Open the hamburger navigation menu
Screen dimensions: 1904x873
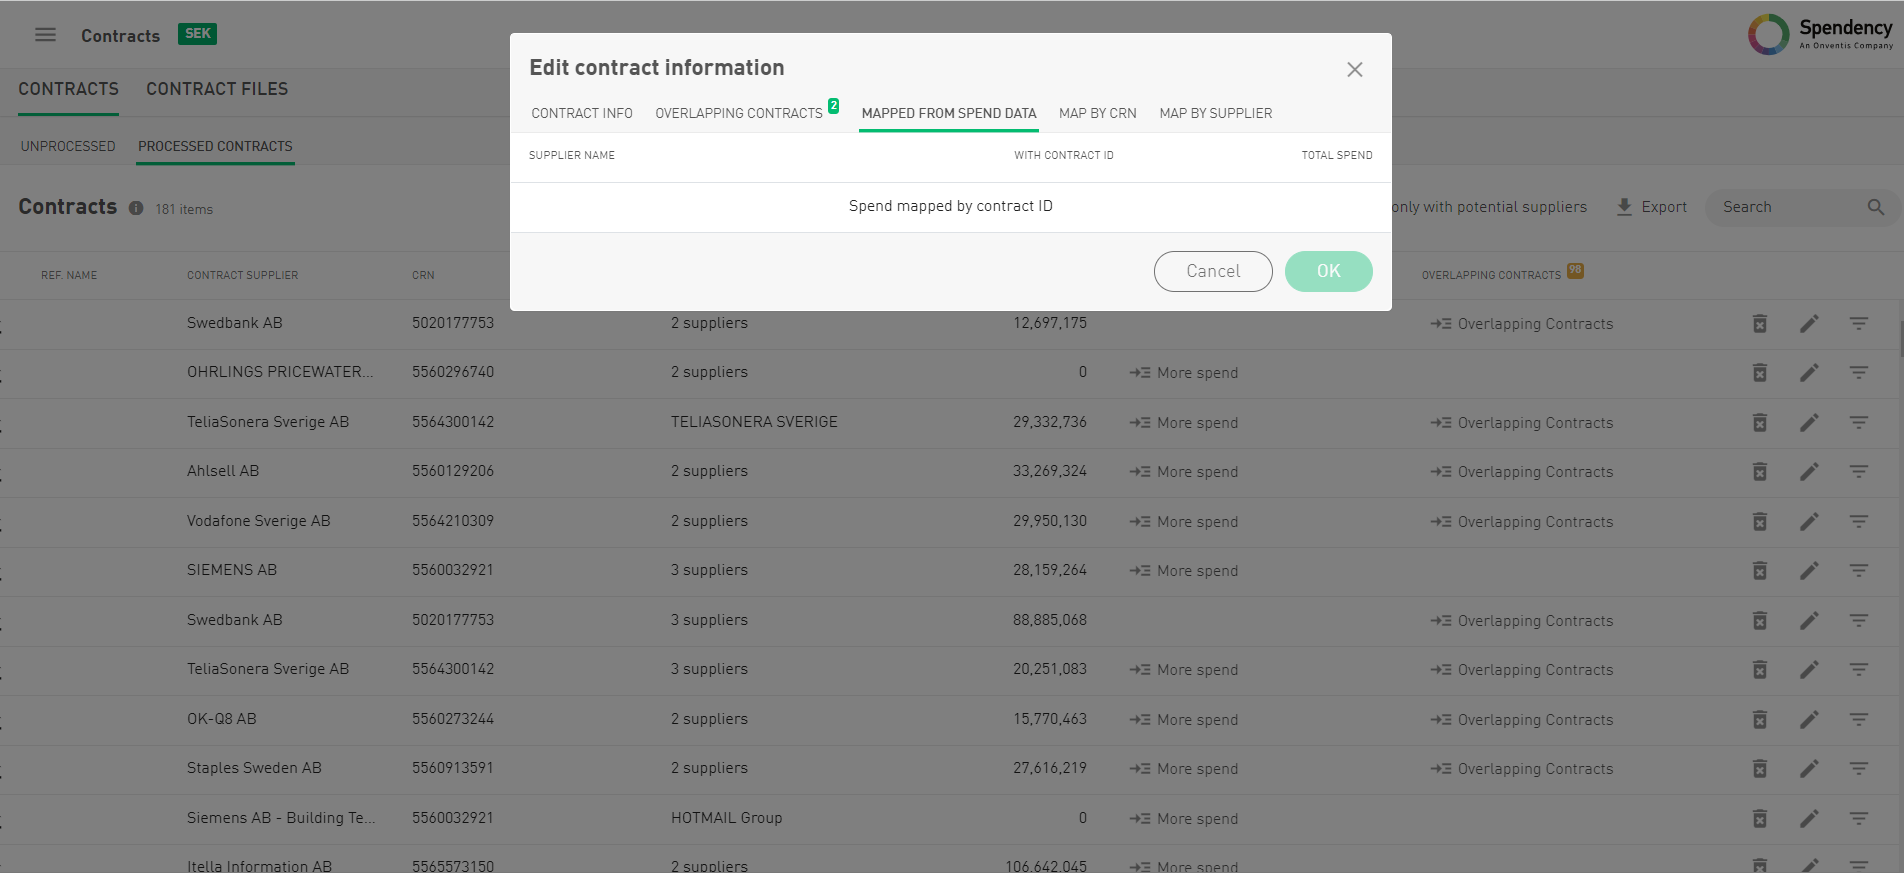click(45, 35)
